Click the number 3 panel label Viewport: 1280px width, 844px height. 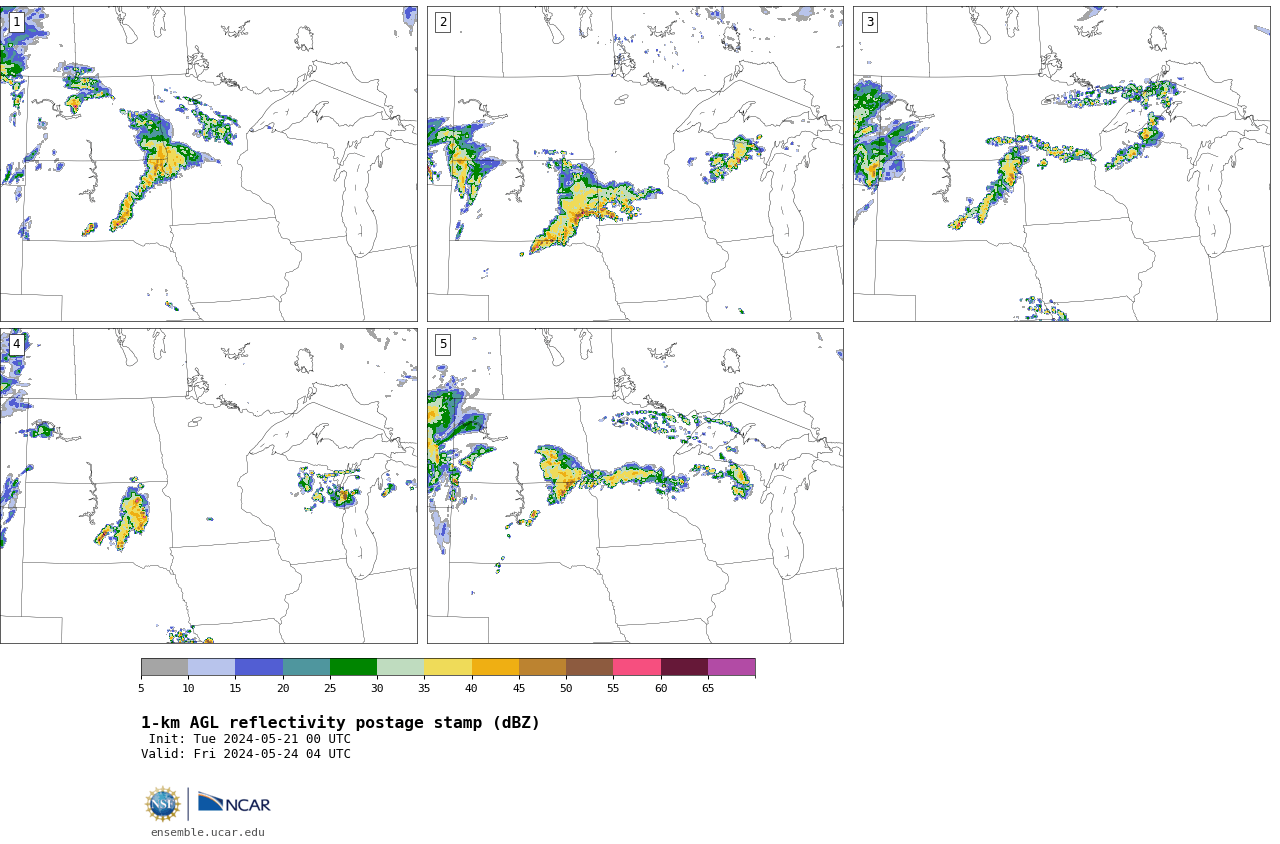coord(869,22)
